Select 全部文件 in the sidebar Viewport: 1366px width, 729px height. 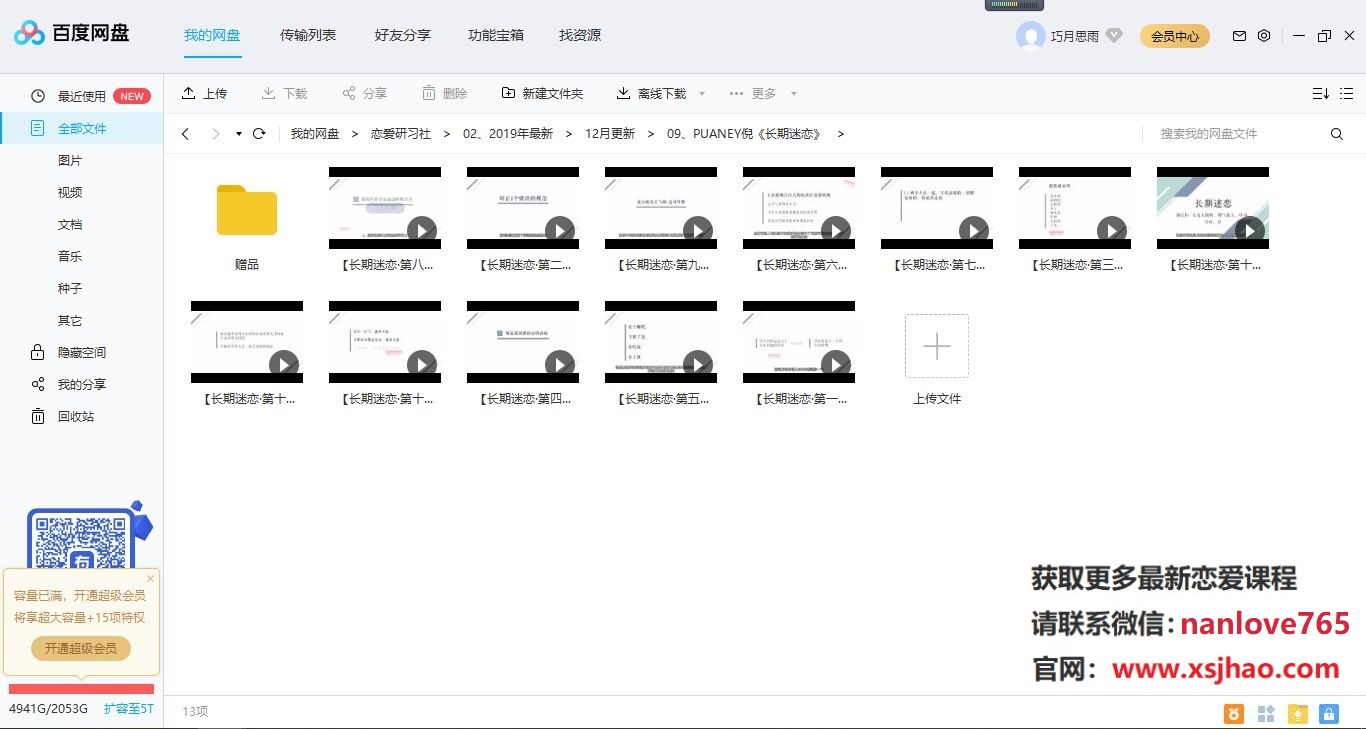(x=82, y=128)
